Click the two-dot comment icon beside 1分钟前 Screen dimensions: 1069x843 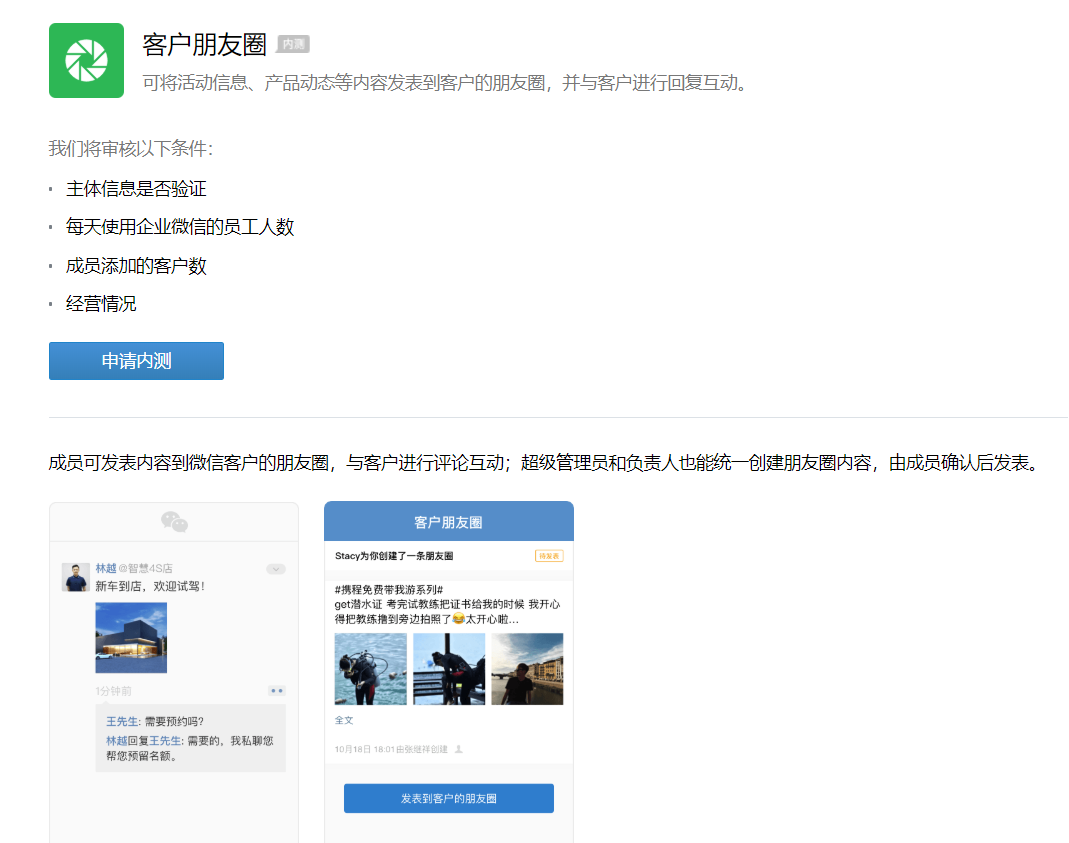pos(277,690)
